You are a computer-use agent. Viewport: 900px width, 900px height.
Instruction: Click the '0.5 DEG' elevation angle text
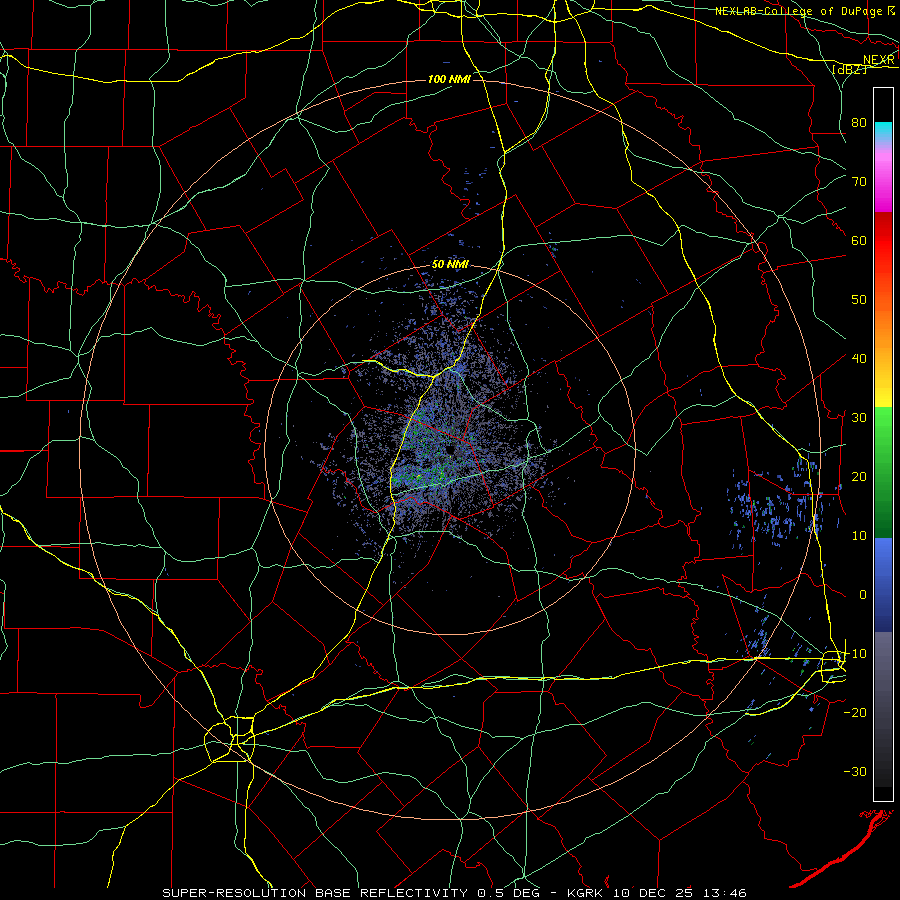[507, 893]
